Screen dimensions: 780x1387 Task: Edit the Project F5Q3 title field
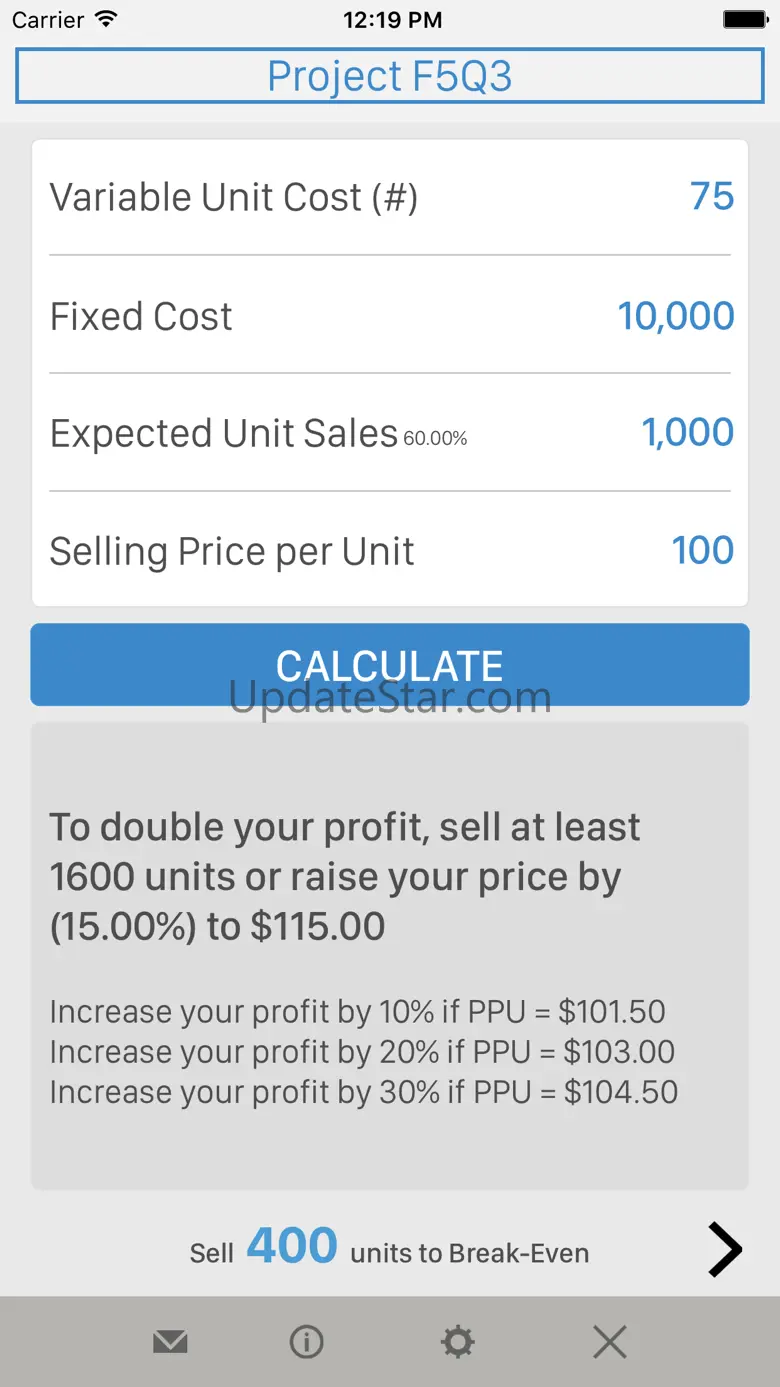click(x=390, y=76)
